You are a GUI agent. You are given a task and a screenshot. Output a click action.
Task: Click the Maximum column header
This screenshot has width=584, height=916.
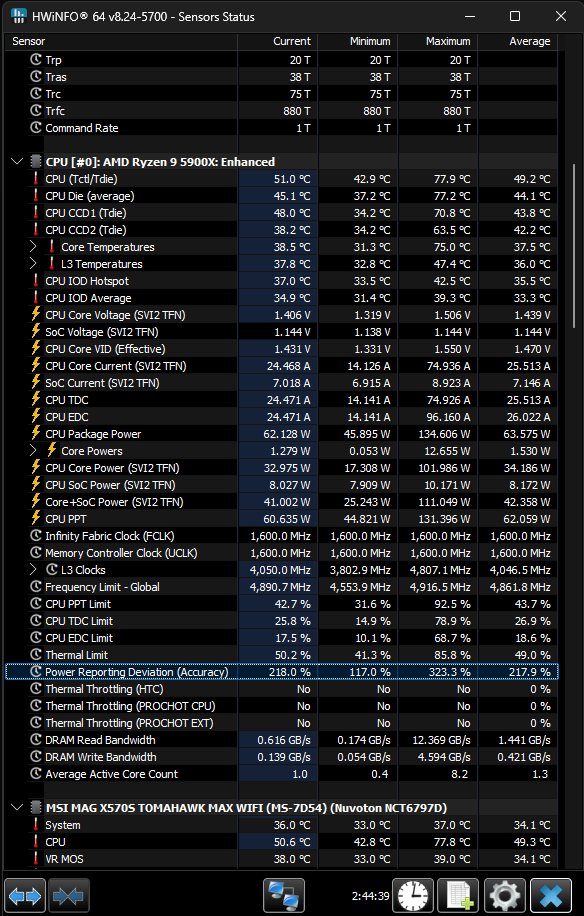pyautogui.click(x=437, y=41)
